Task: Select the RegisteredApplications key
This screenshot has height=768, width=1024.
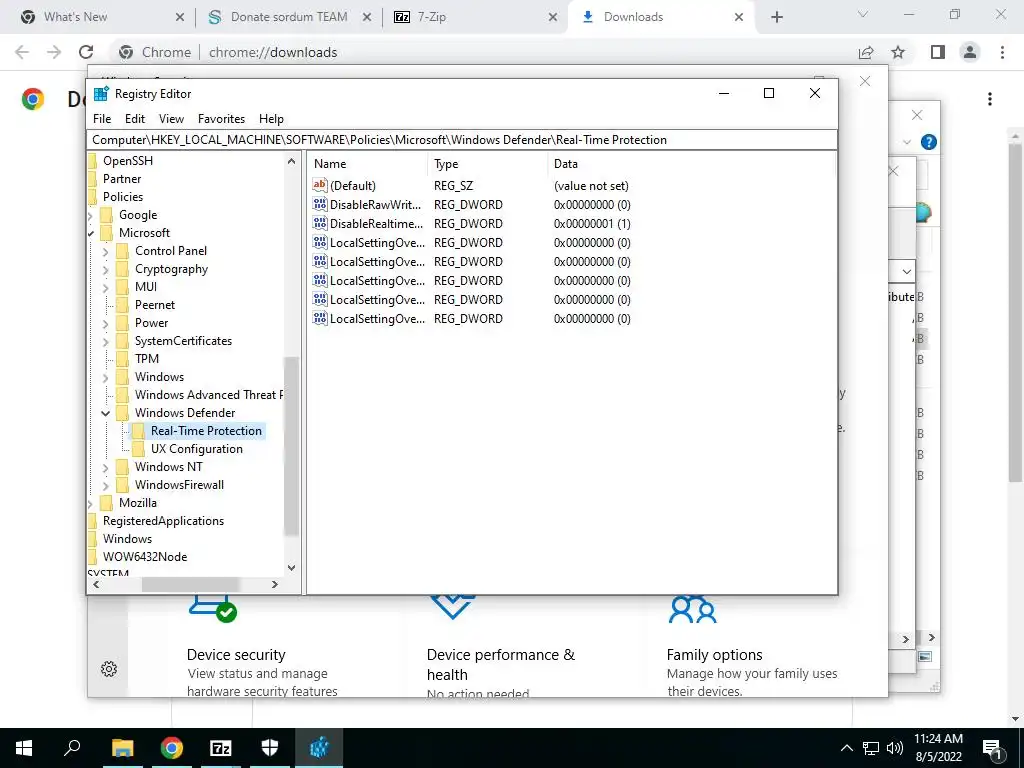Action: click(x=163, y=520)
